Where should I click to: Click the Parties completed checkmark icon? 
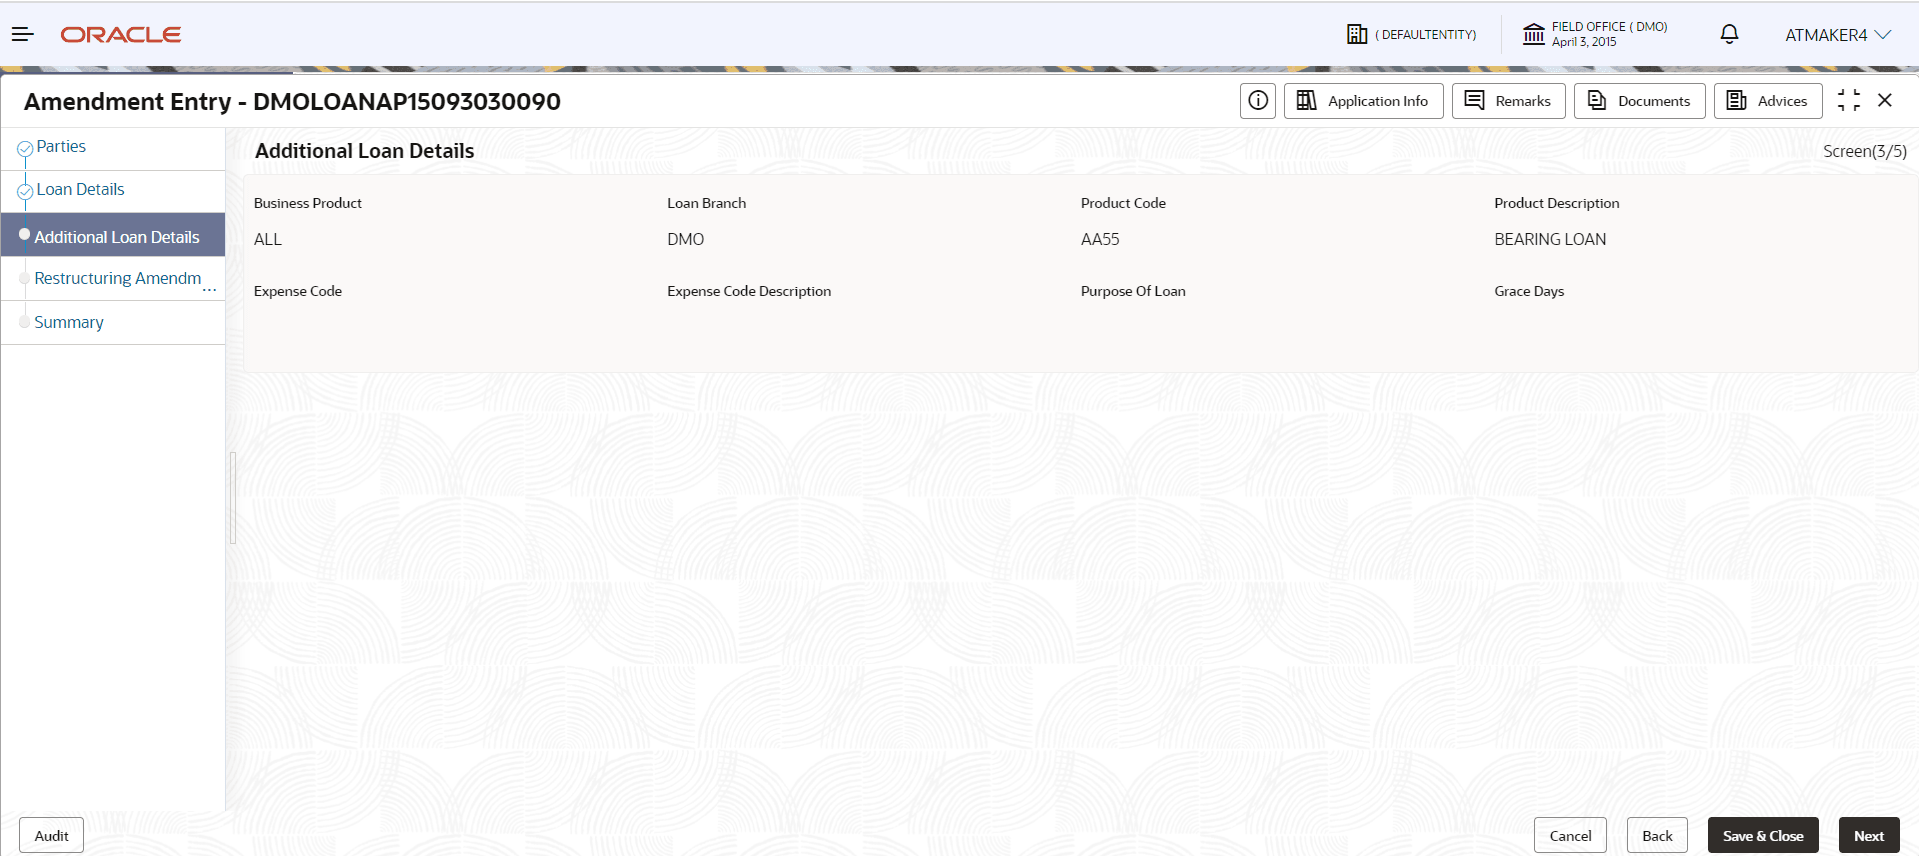pos(25,149)
